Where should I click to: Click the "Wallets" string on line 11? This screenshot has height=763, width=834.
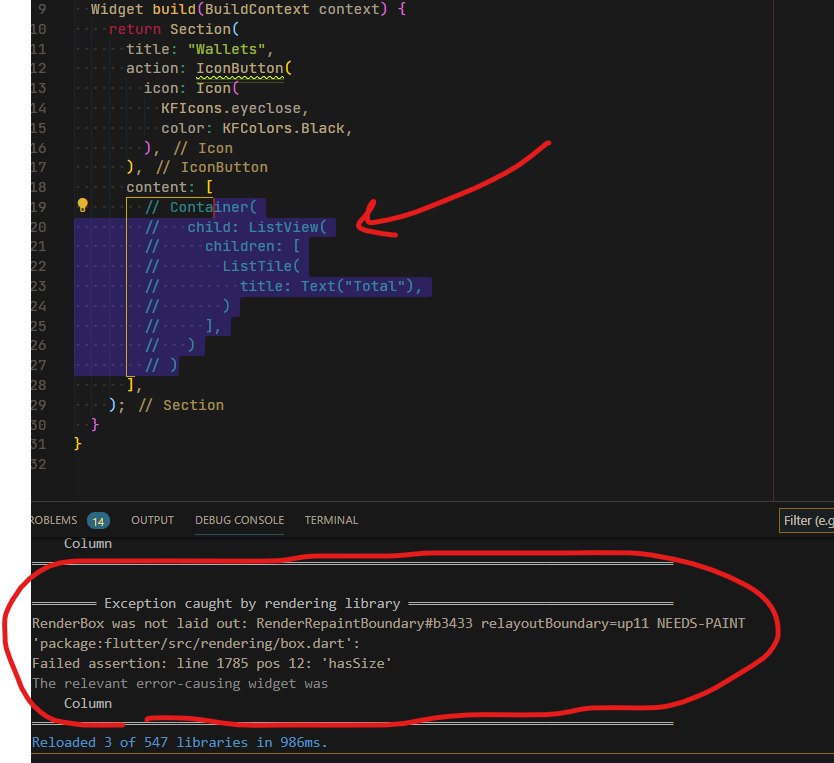click(x=227, y=49)
